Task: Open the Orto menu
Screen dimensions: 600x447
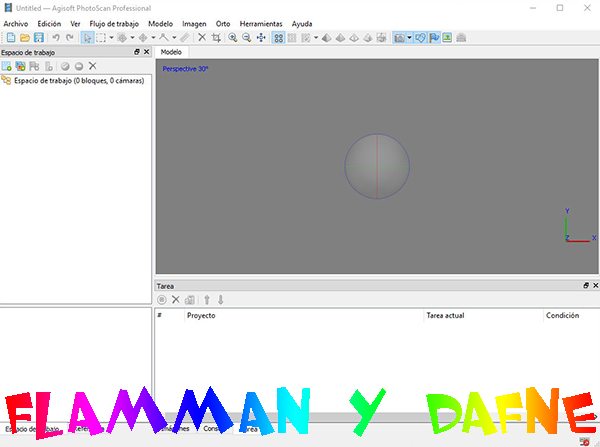Action: (x=223, y=24)
